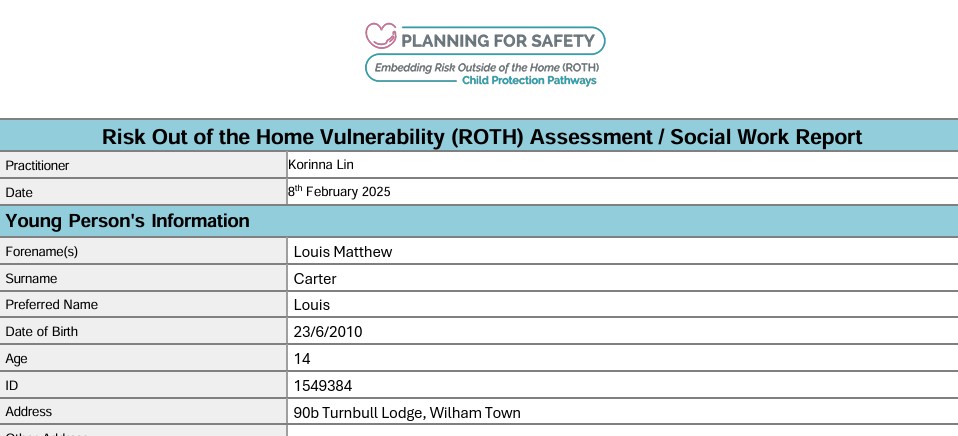The height and width of the screenshot is (436, 958).
Task: Click the Date of Birth row label
Action: (42, 332)
